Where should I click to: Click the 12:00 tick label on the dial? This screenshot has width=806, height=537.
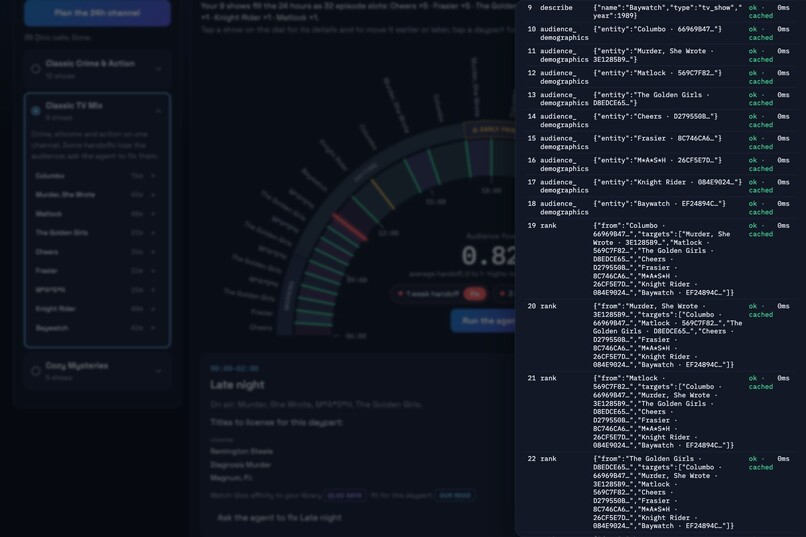point(388,233)
